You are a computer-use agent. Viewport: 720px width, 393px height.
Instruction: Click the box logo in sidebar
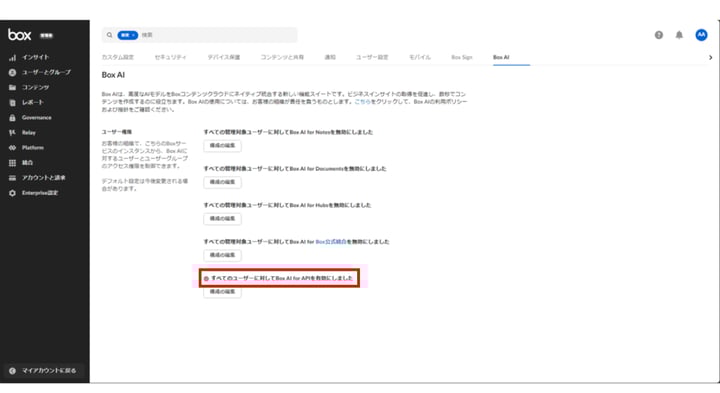tap(19, 35)
